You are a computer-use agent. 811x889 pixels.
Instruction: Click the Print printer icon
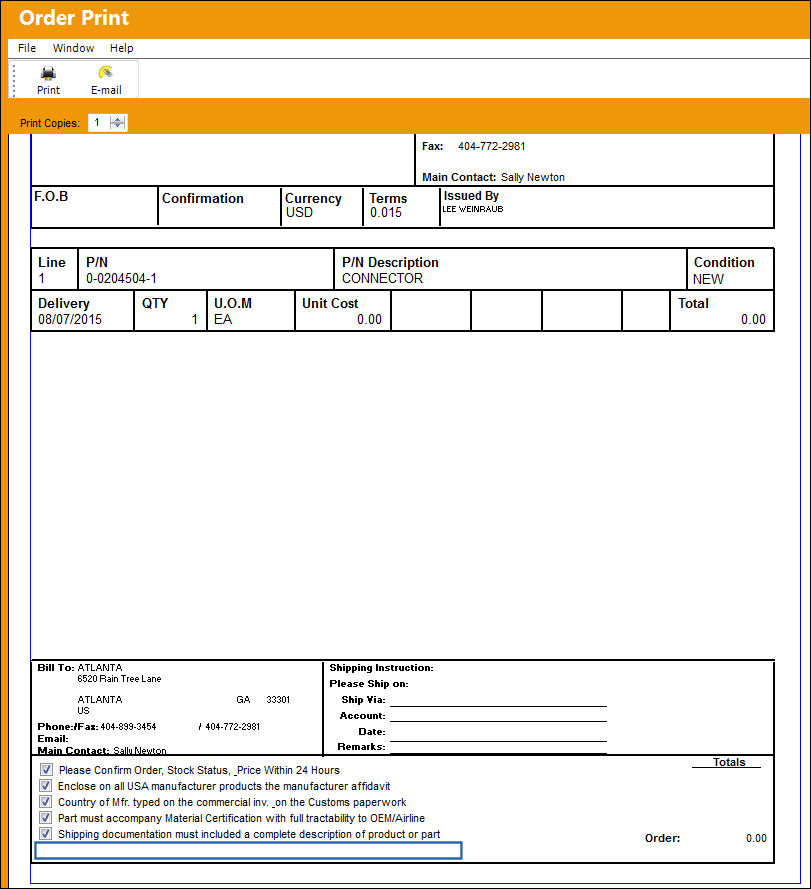[x=48, y=73]
